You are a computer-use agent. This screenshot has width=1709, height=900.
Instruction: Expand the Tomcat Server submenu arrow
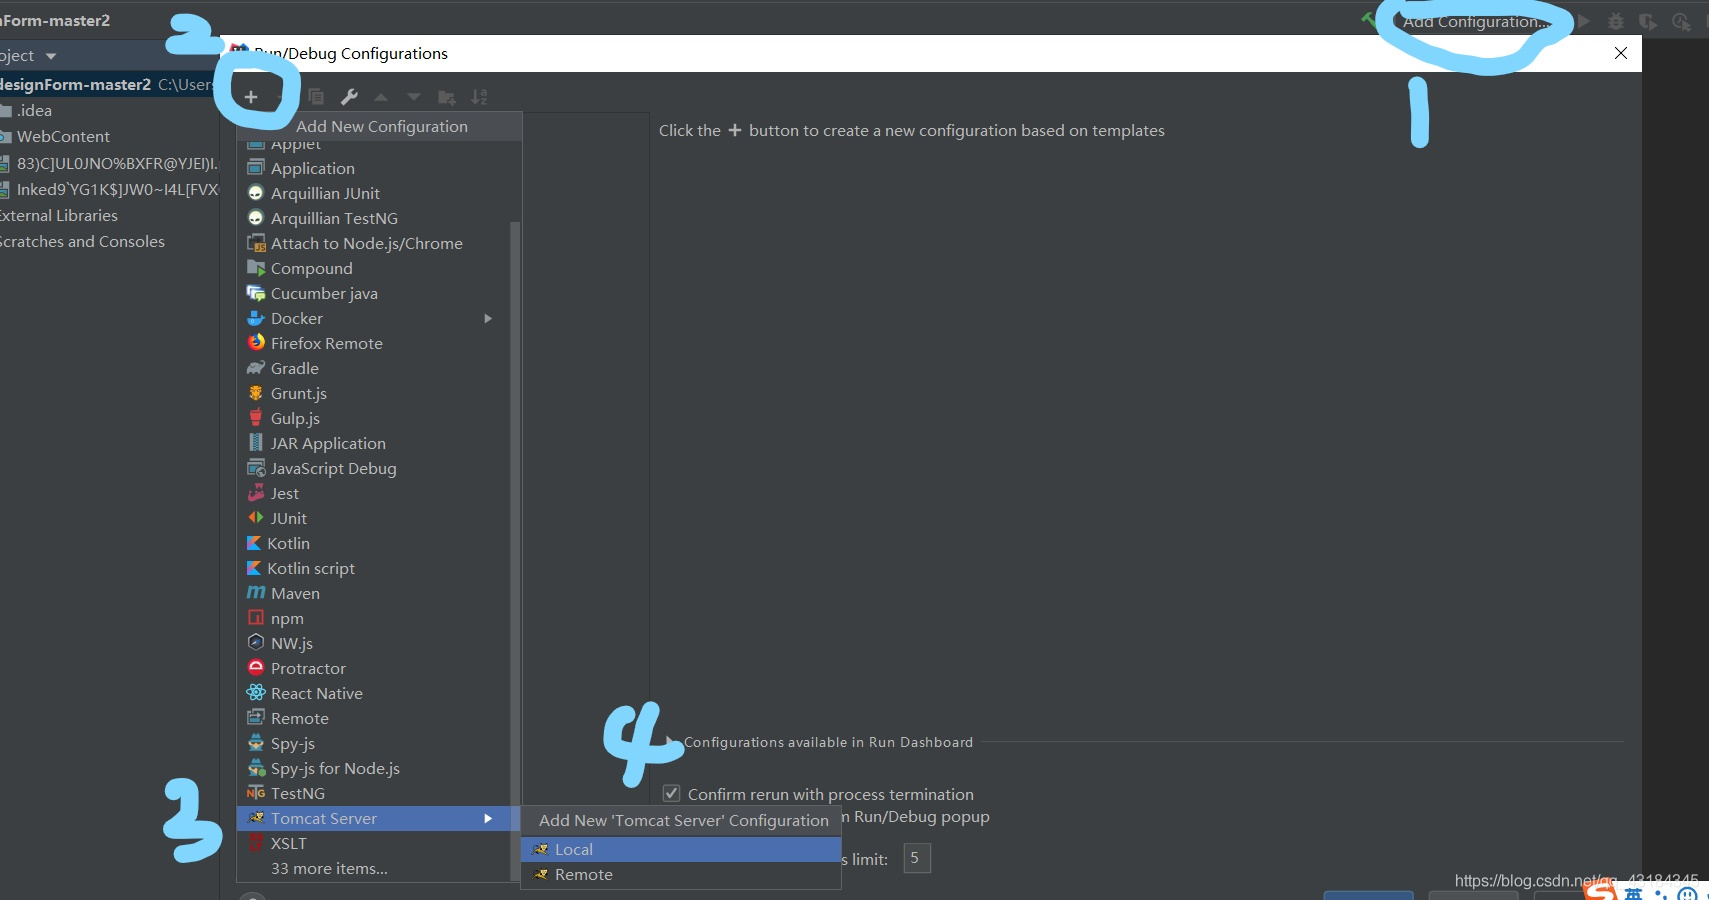point(488,818)
